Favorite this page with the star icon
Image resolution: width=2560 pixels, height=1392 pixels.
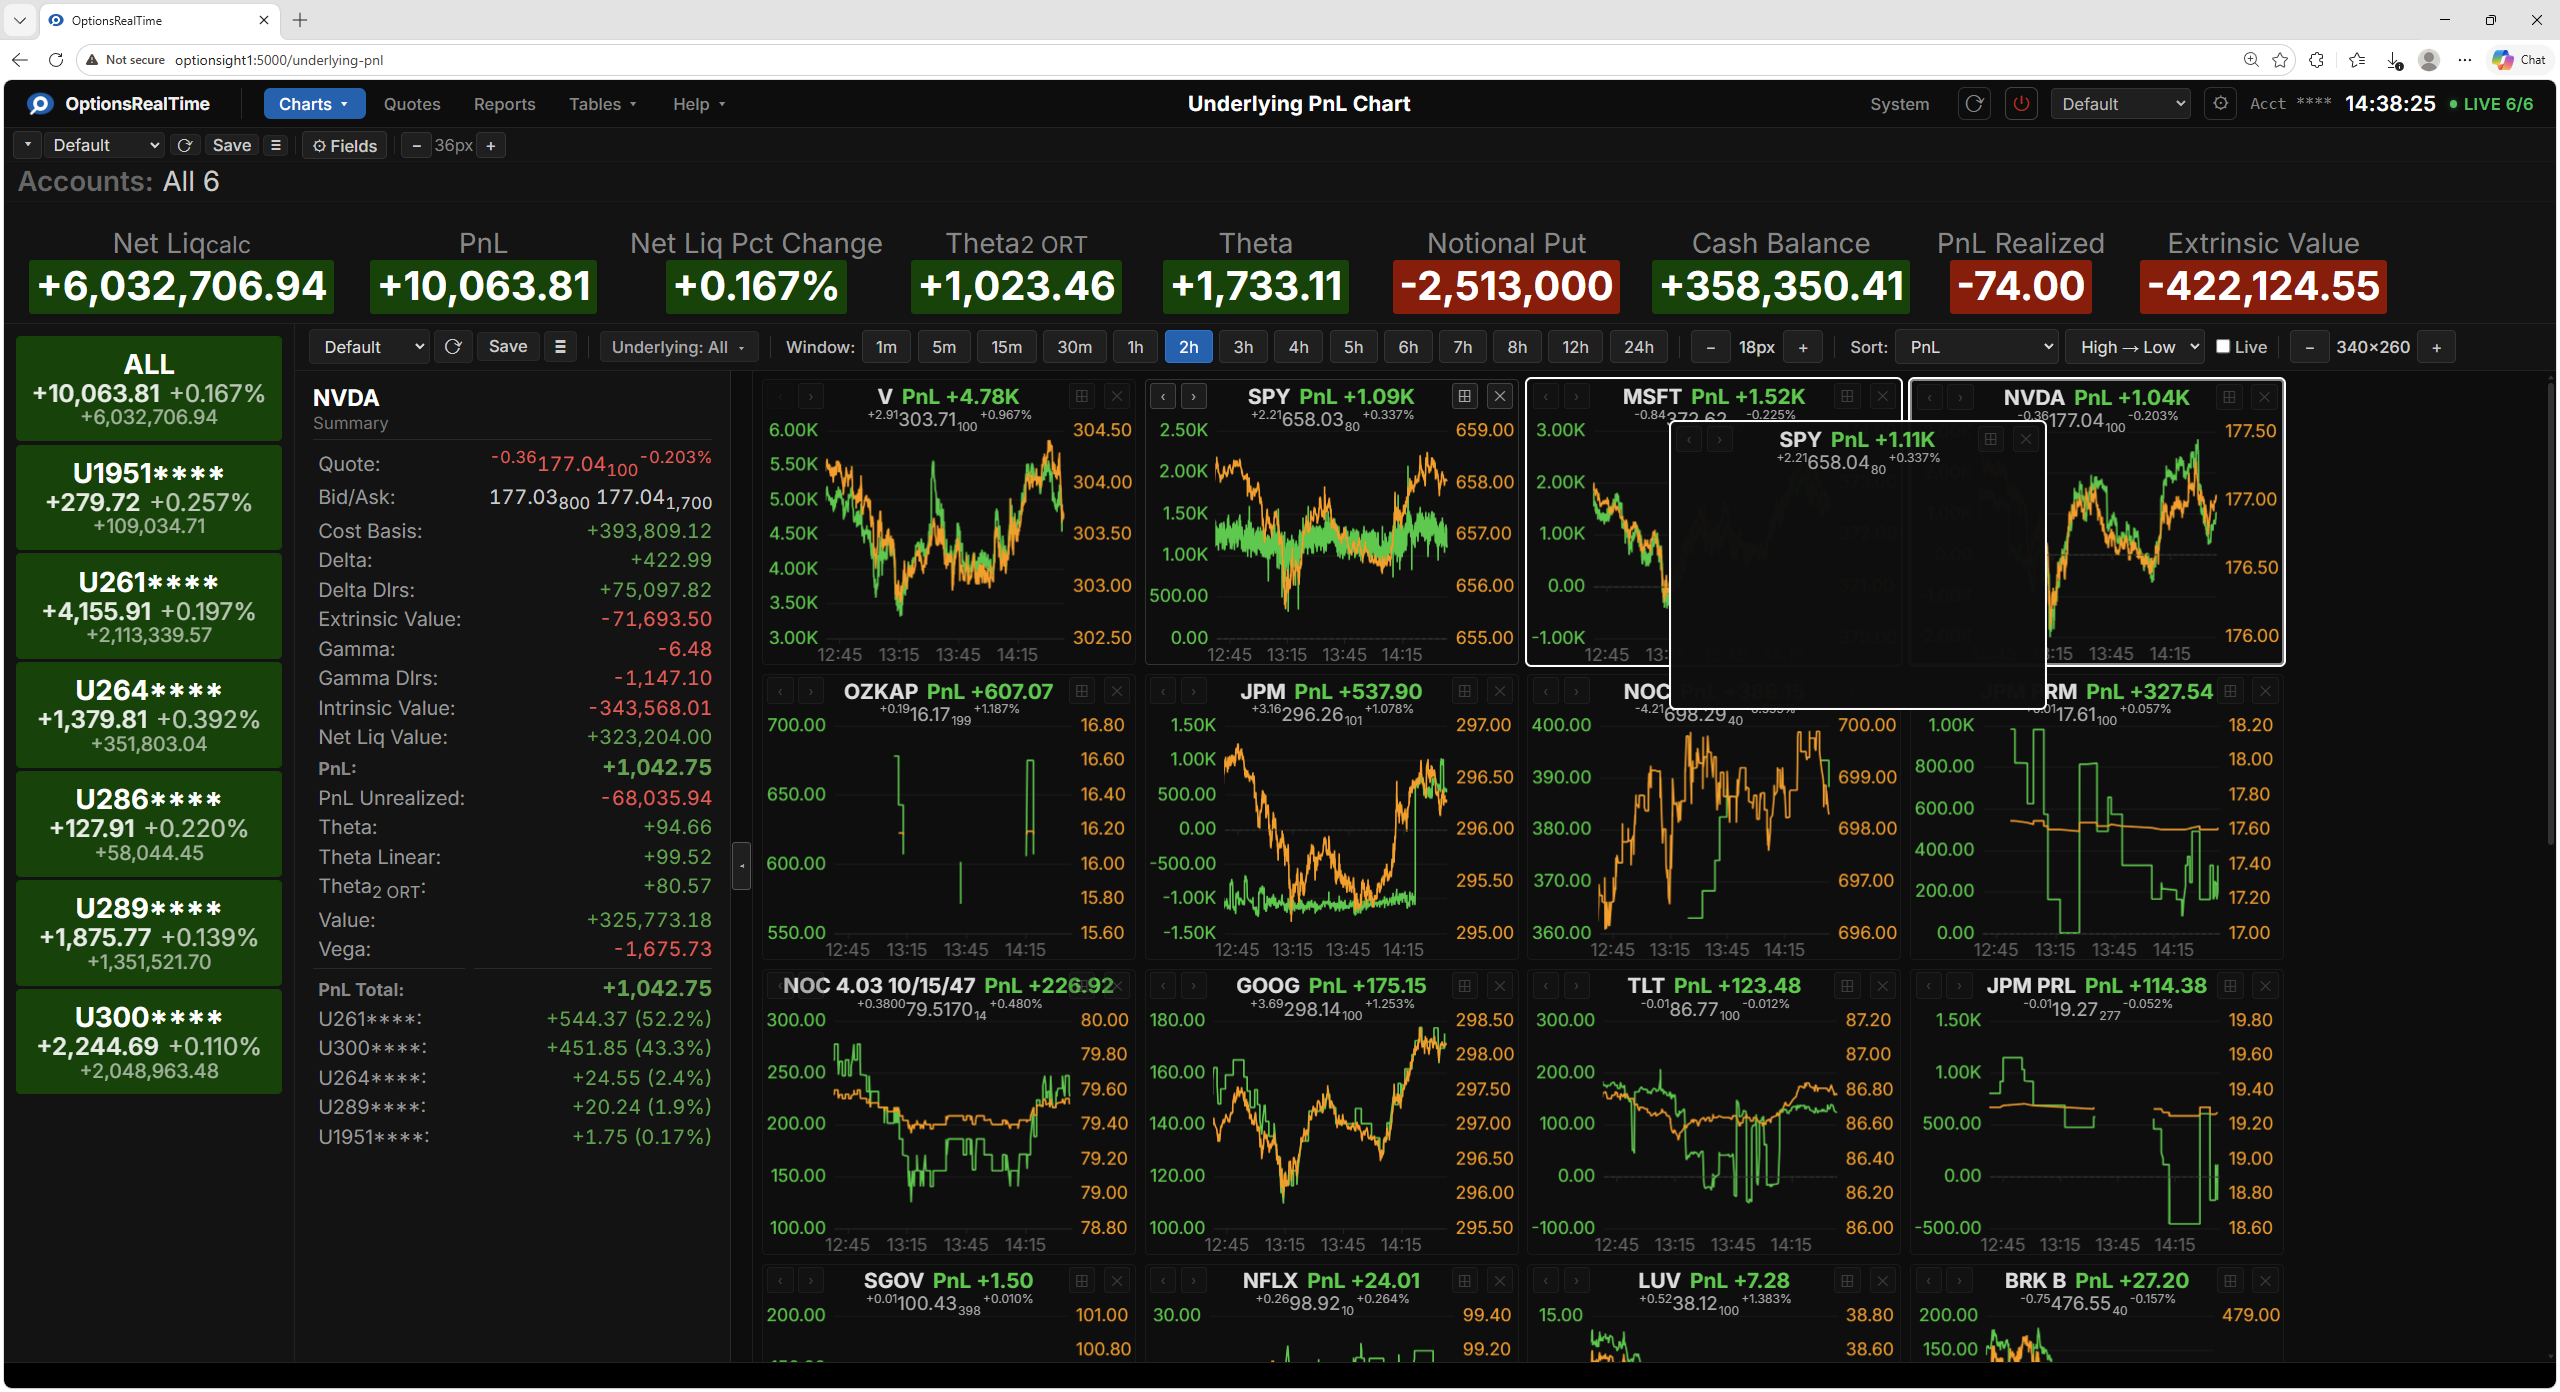point(2280,60)
